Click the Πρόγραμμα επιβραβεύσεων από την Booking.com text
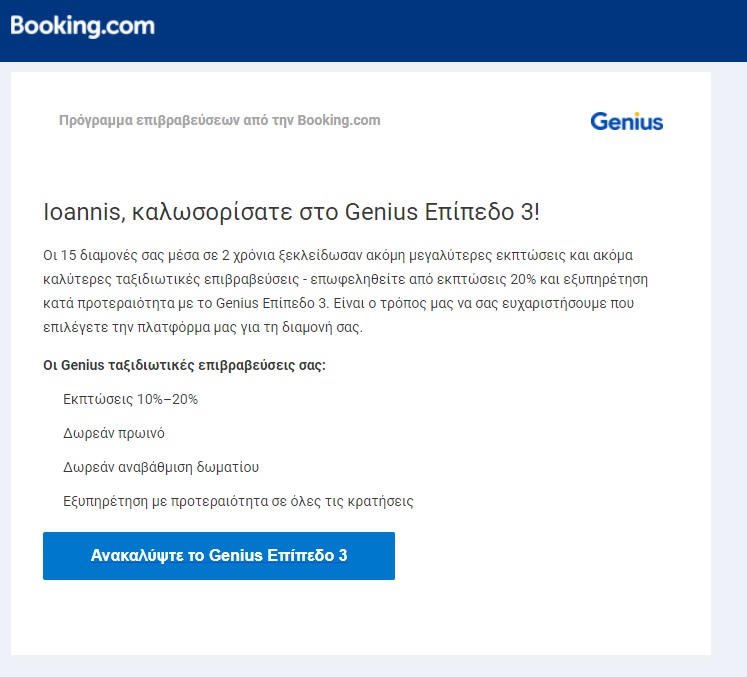 click(x=220, y=120)
